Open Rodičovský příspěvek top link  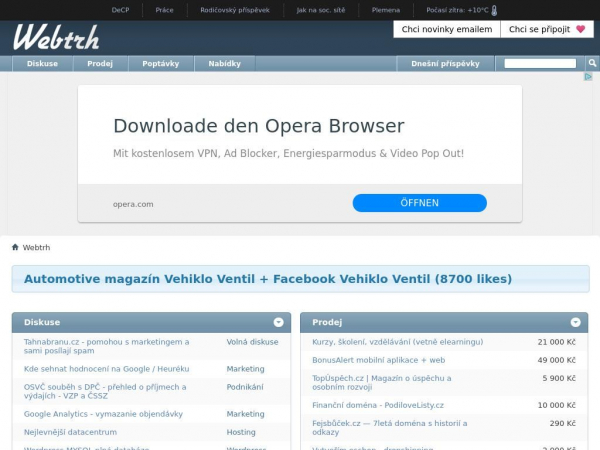(x=235, y=10)
